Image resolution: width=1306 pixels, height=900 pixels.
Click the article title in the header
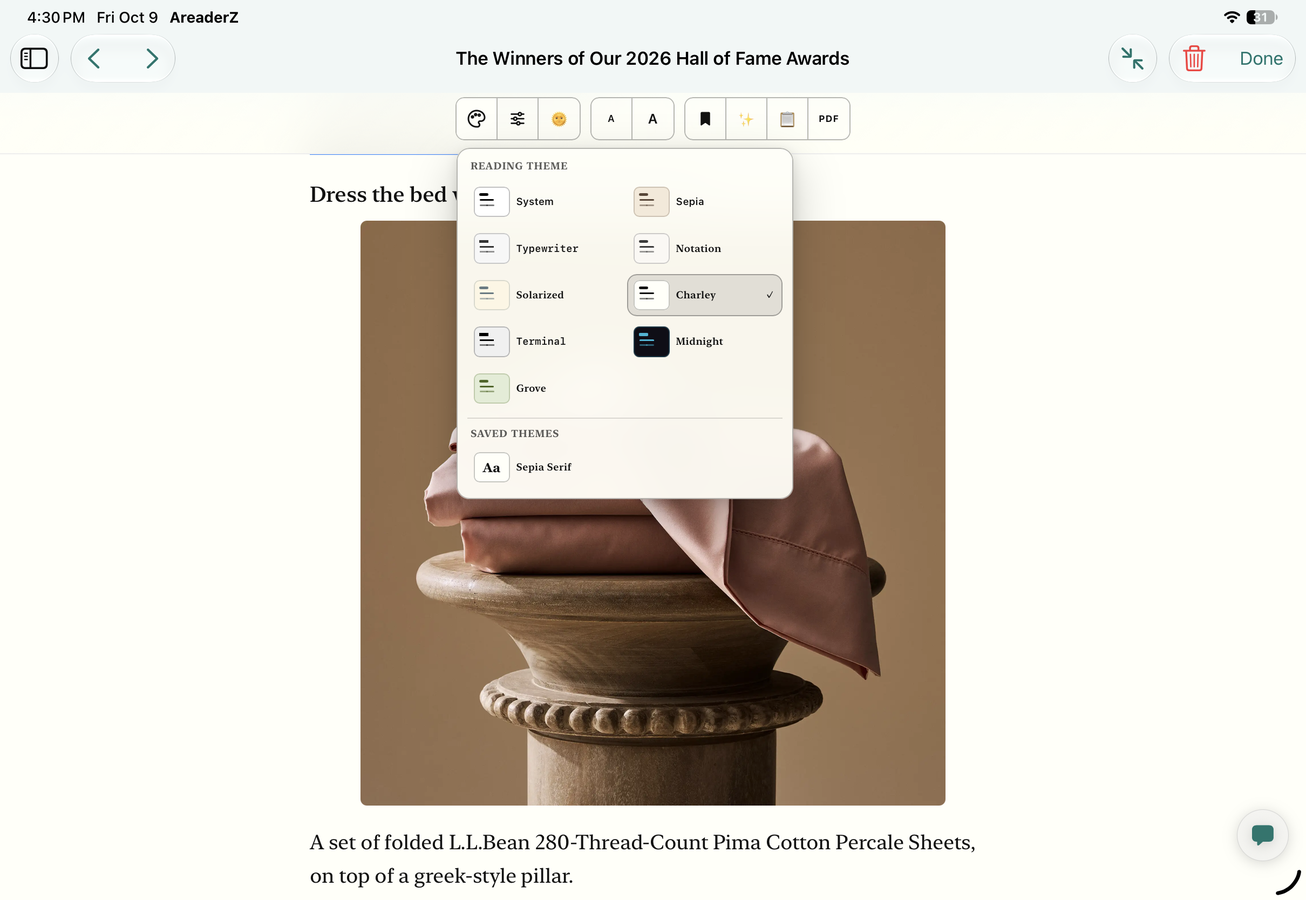click(x=653, y=59)
